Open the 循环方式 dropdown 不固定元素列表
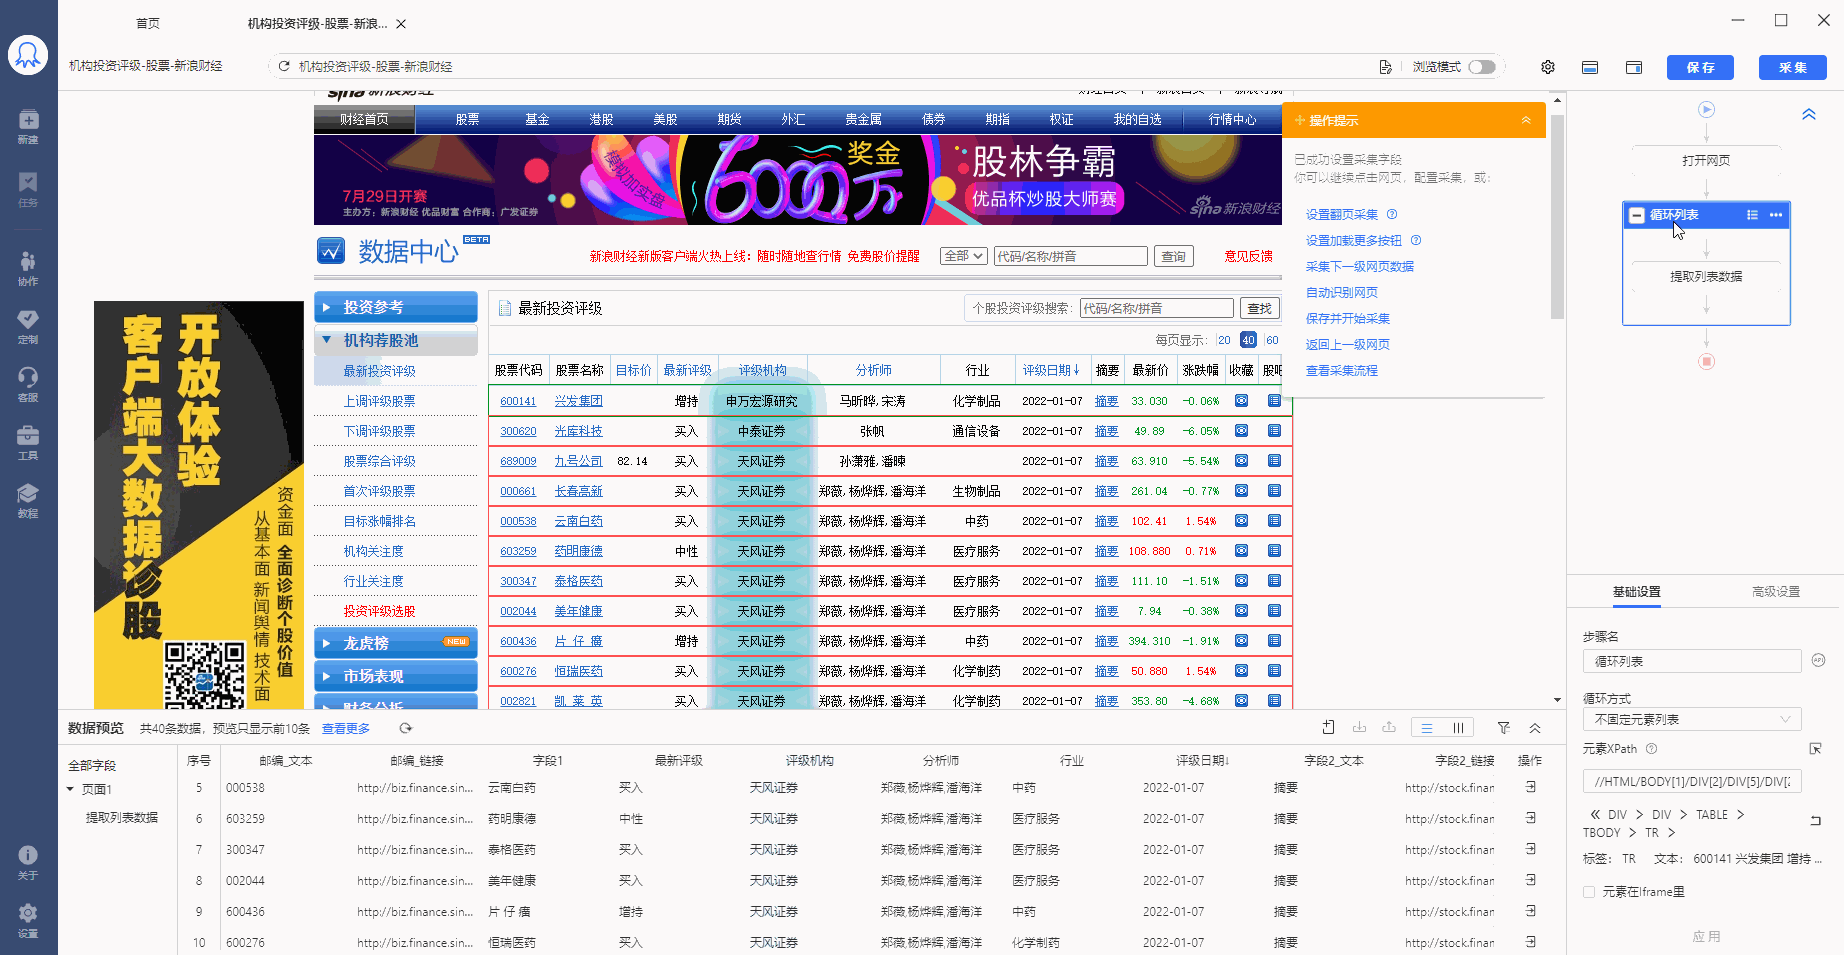The height and width of the screenshot is (955, 1844). (x=1692, y=719)
